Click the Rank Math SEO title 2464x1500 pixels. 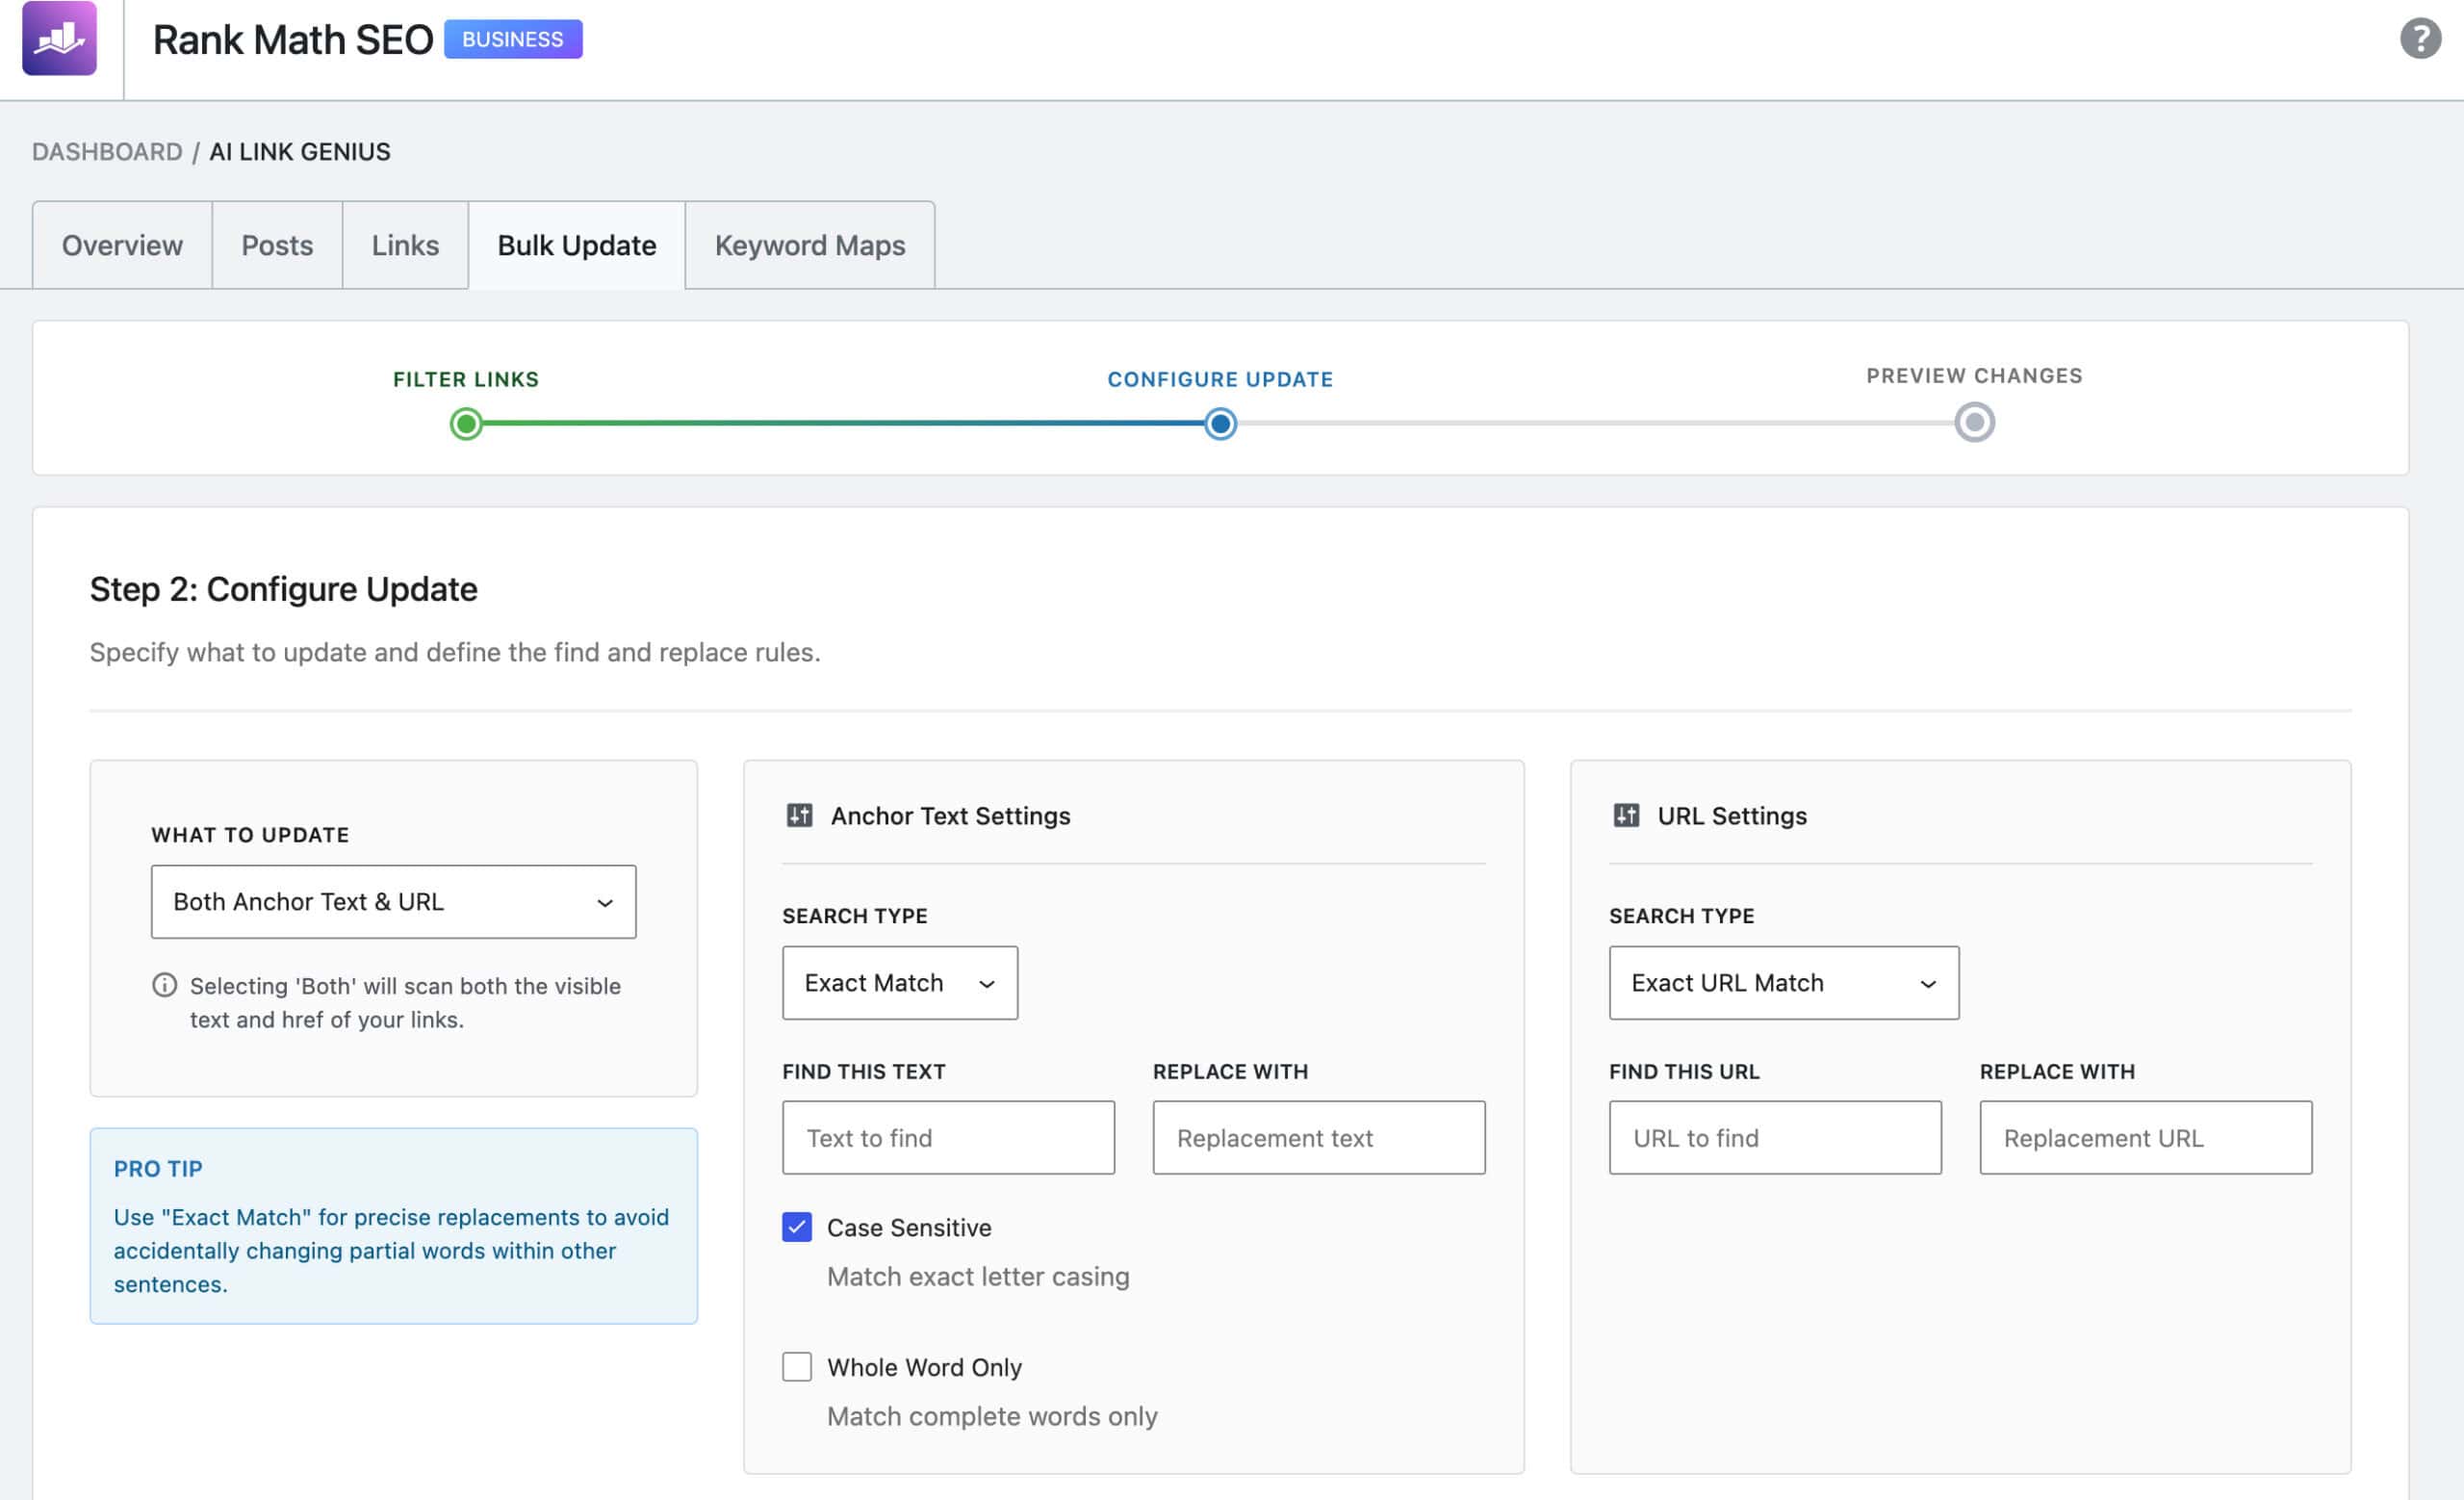pyautogui.click(x=293, y=40)
